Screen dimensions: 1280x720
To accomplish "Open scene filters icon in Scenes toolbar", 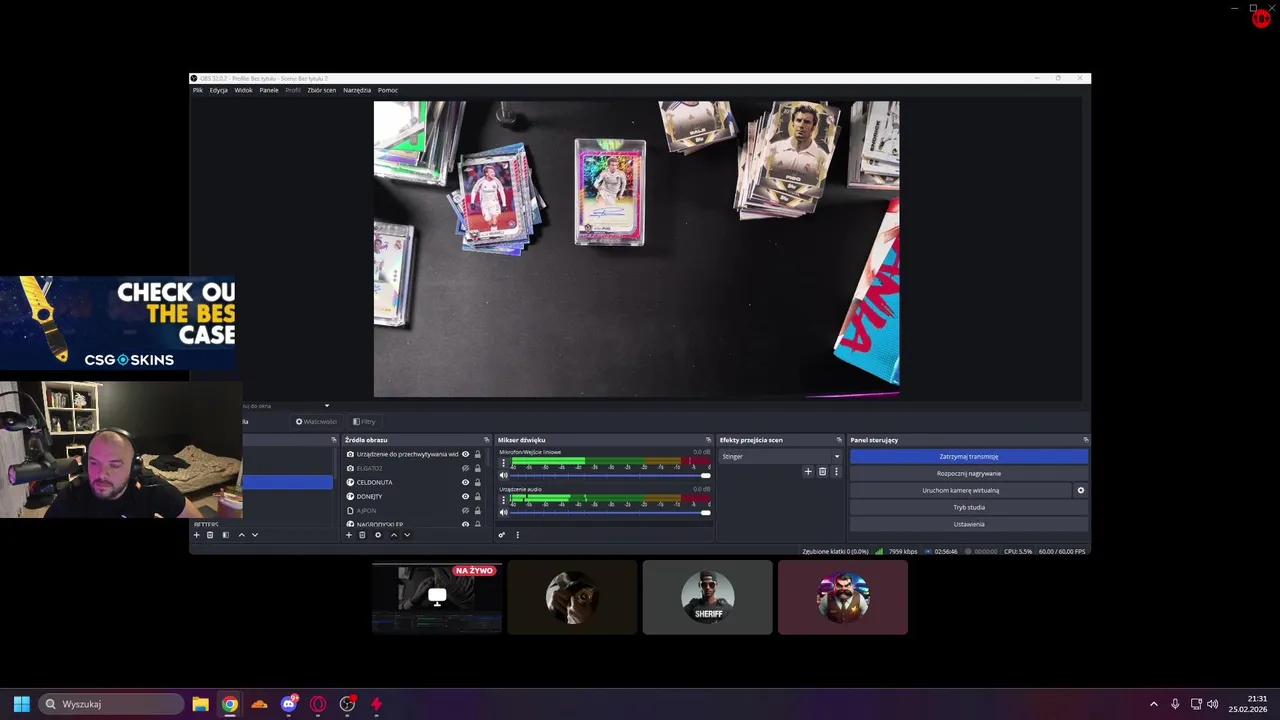I will click(x=225, y=535).
